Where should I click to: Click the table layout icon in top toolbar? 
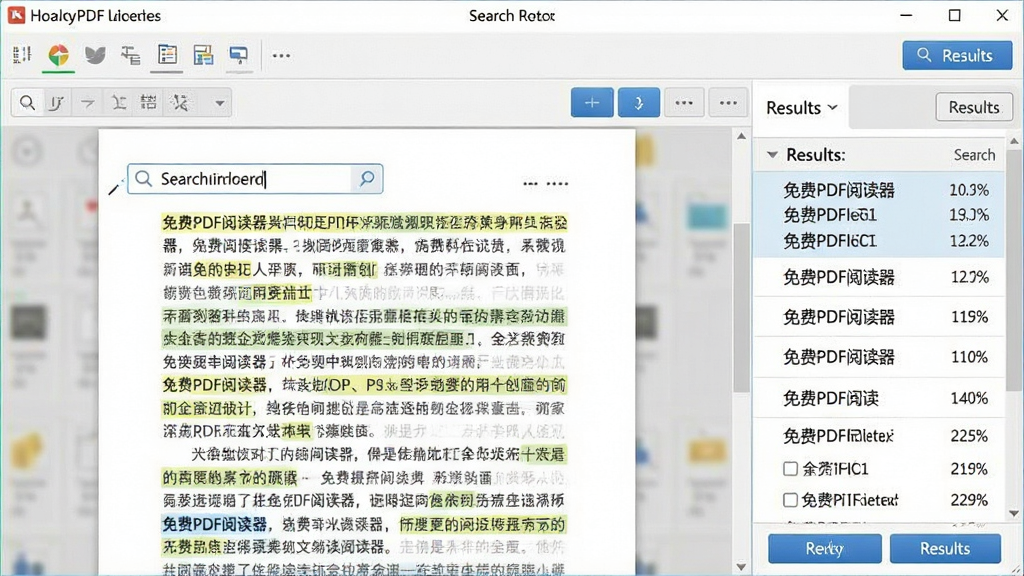tap(203, 55)
